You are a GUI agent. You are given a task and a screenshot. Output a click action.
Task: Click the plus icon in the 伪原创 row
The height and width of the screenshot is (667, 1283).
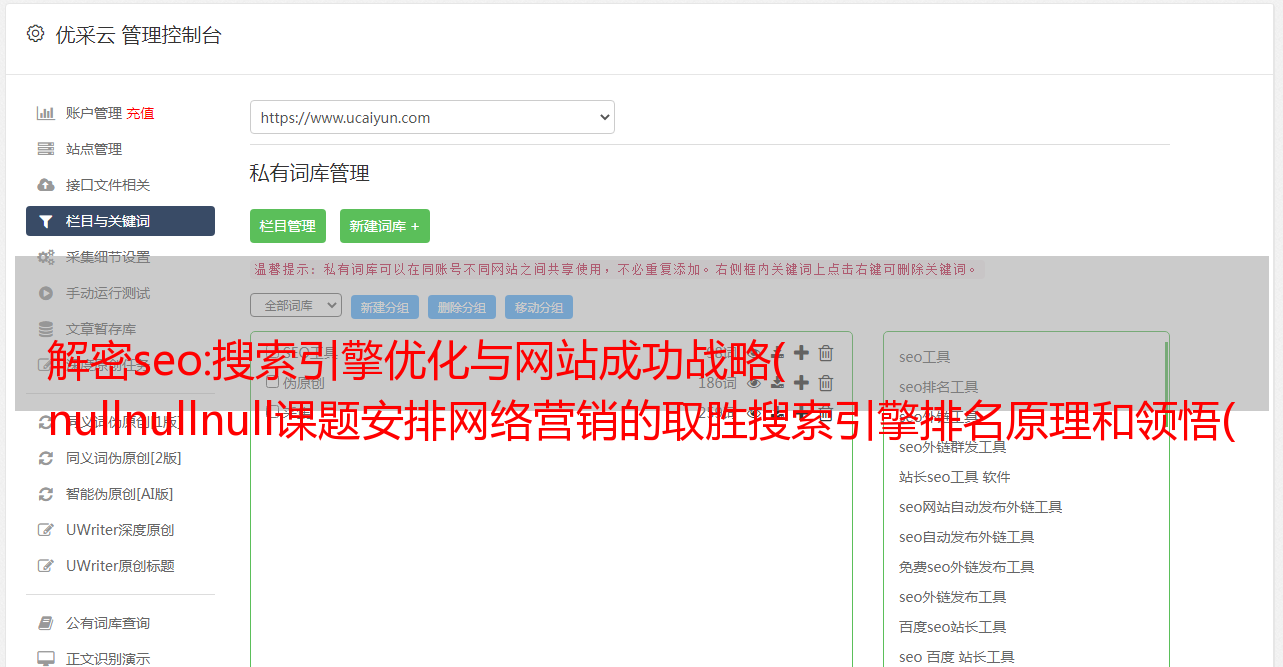click(801, 383)
